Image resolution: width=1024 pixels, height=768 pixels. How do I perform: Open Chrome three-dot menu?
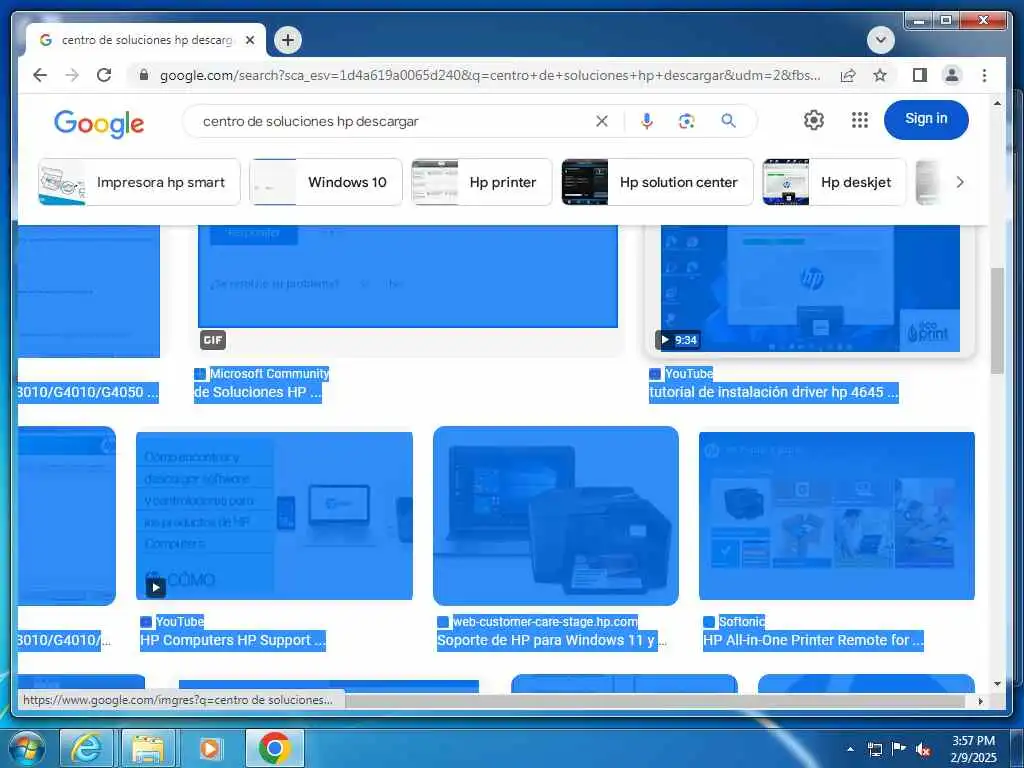984,75
